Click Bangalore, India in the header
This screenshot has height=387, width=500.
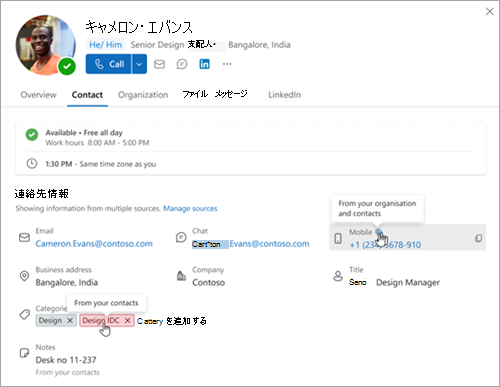[259, 45]
